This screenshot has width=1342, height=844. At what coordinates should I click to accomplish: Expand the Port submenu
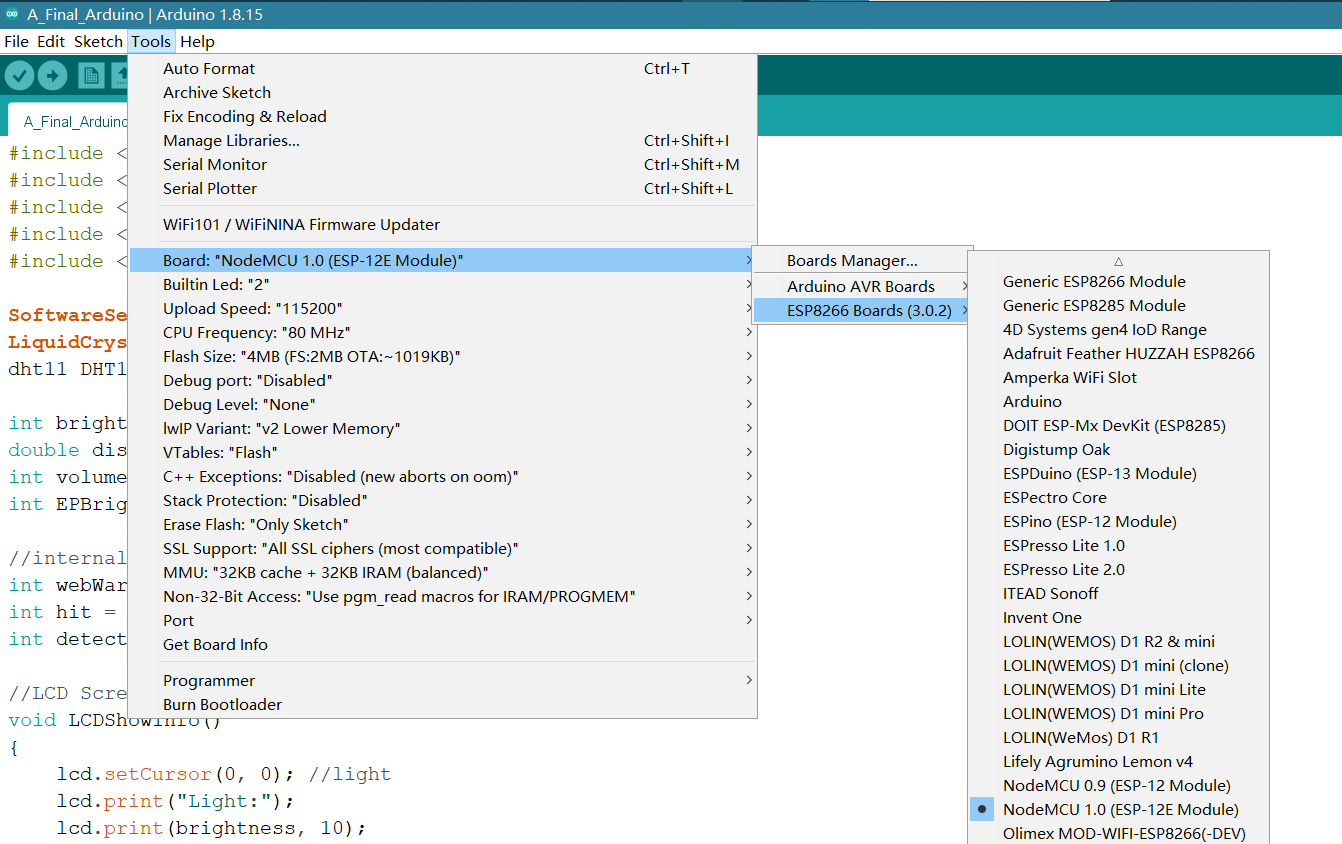[x=443, y=621]
